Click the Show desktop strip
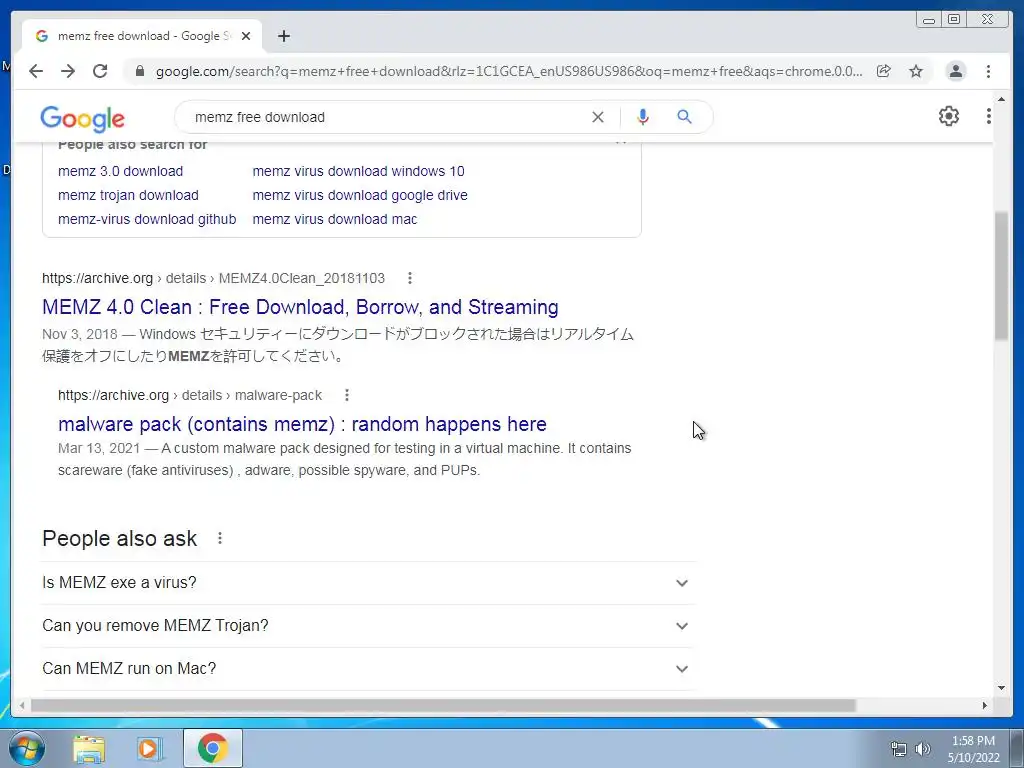The width and height of the screenshot is (1024, 768). click(1018, 748)
